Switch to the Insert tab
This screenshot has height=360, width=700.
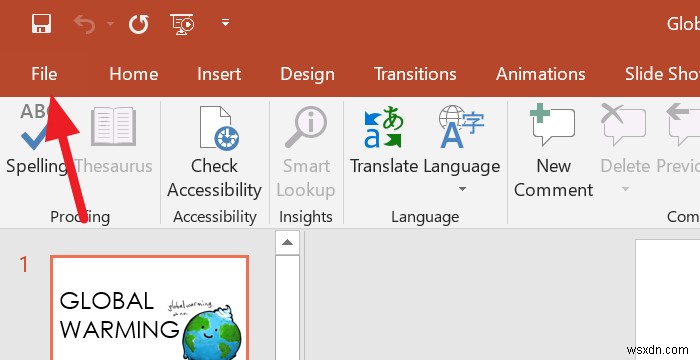(219, 74)
